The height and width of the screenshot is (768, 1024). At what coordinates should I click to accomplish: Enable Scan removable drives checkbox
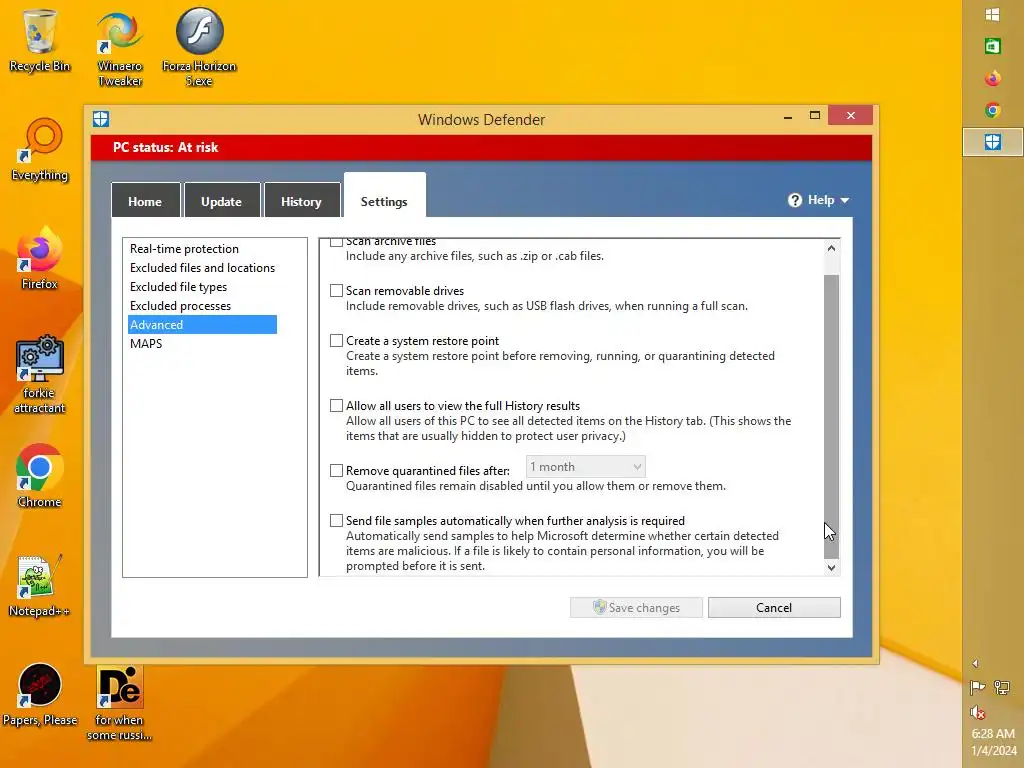coord(336,291)
